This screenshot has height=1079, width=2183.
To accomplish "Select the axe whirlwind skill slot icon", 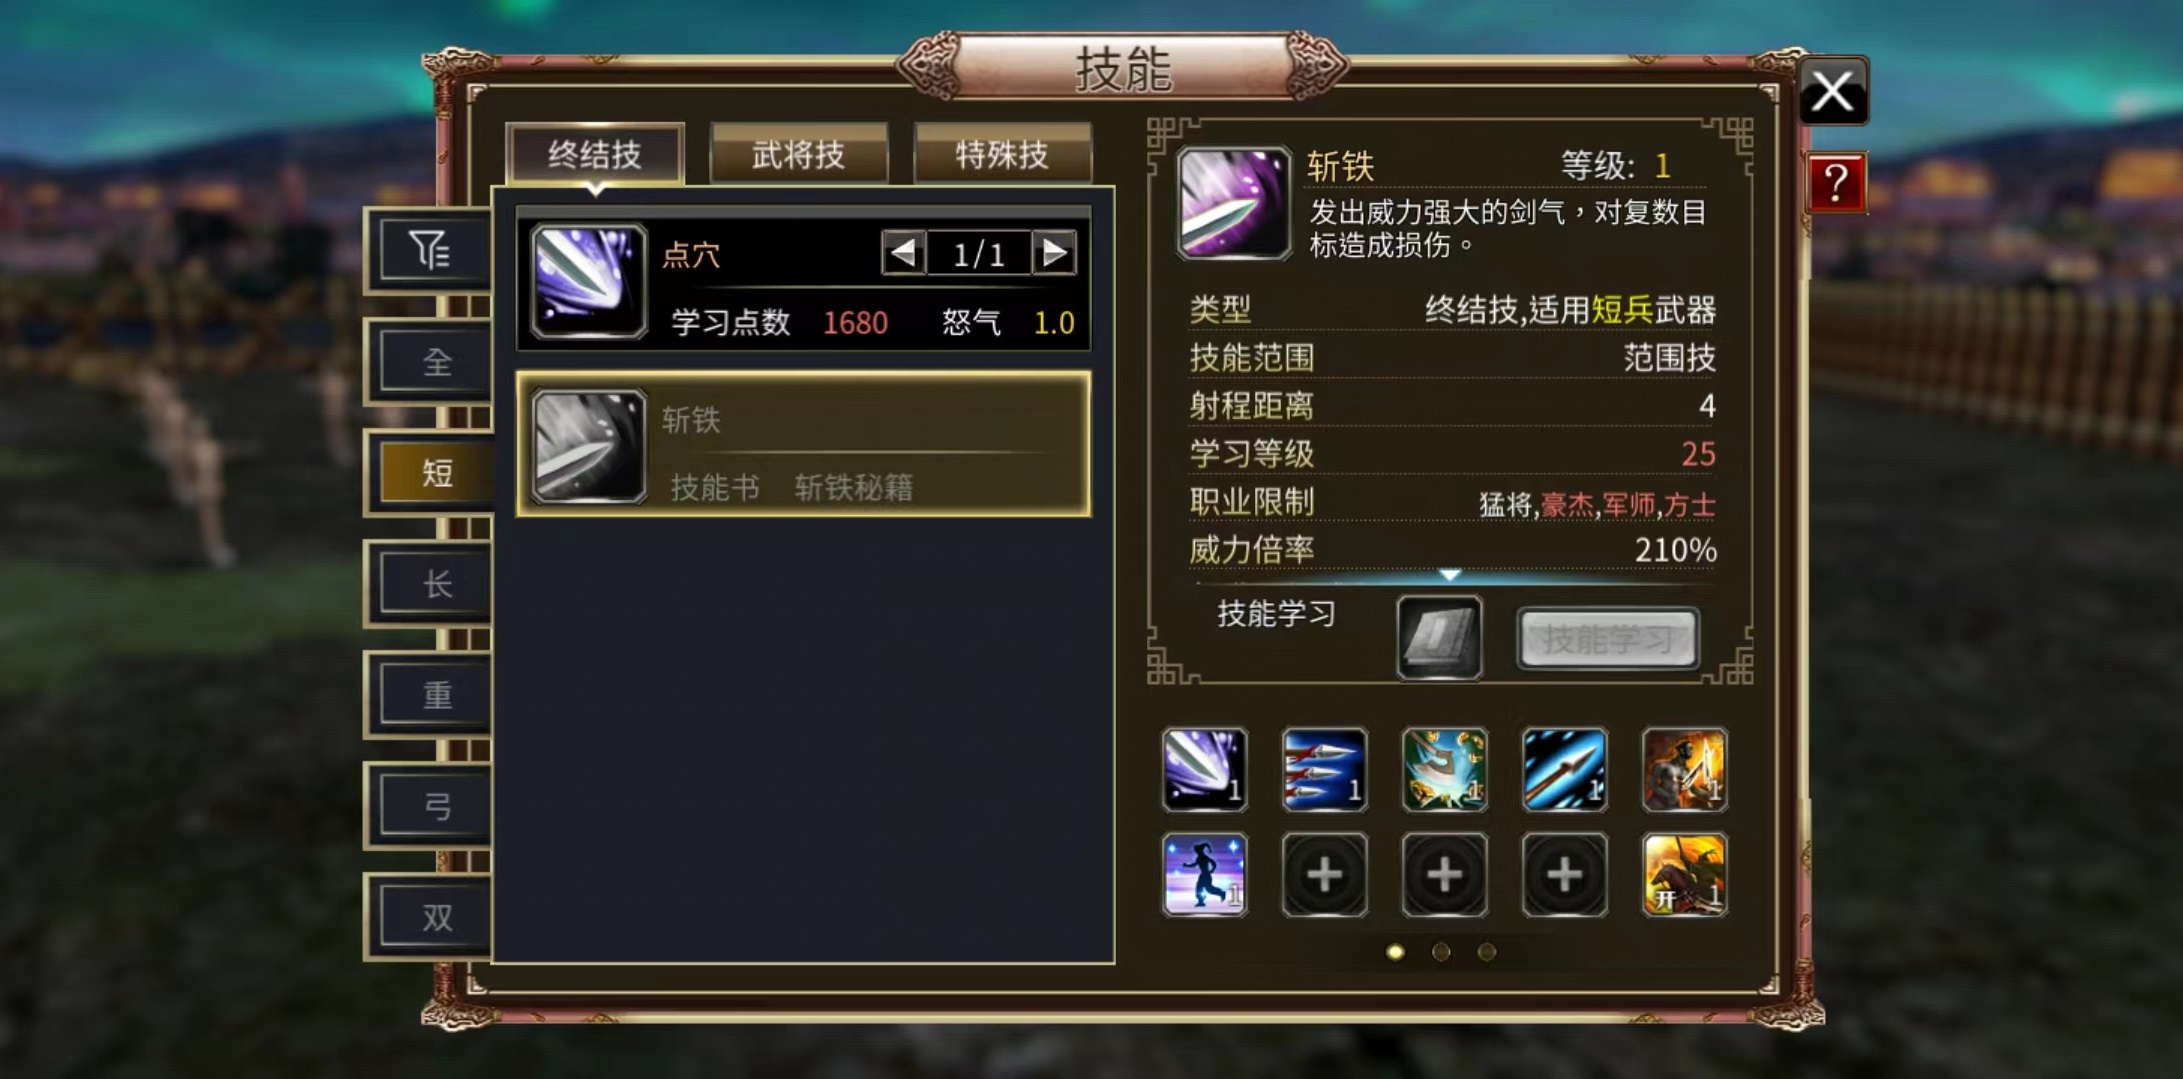I will tap(1444, 769).
